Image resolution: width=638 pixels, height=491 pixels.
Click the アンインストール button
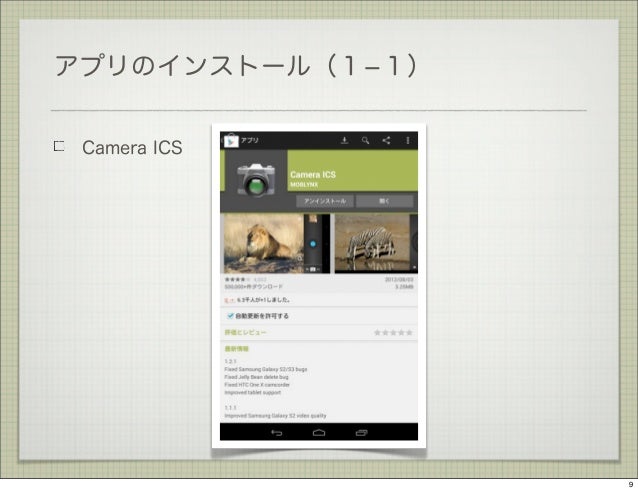pyautogui.click(x=325, y=201)
